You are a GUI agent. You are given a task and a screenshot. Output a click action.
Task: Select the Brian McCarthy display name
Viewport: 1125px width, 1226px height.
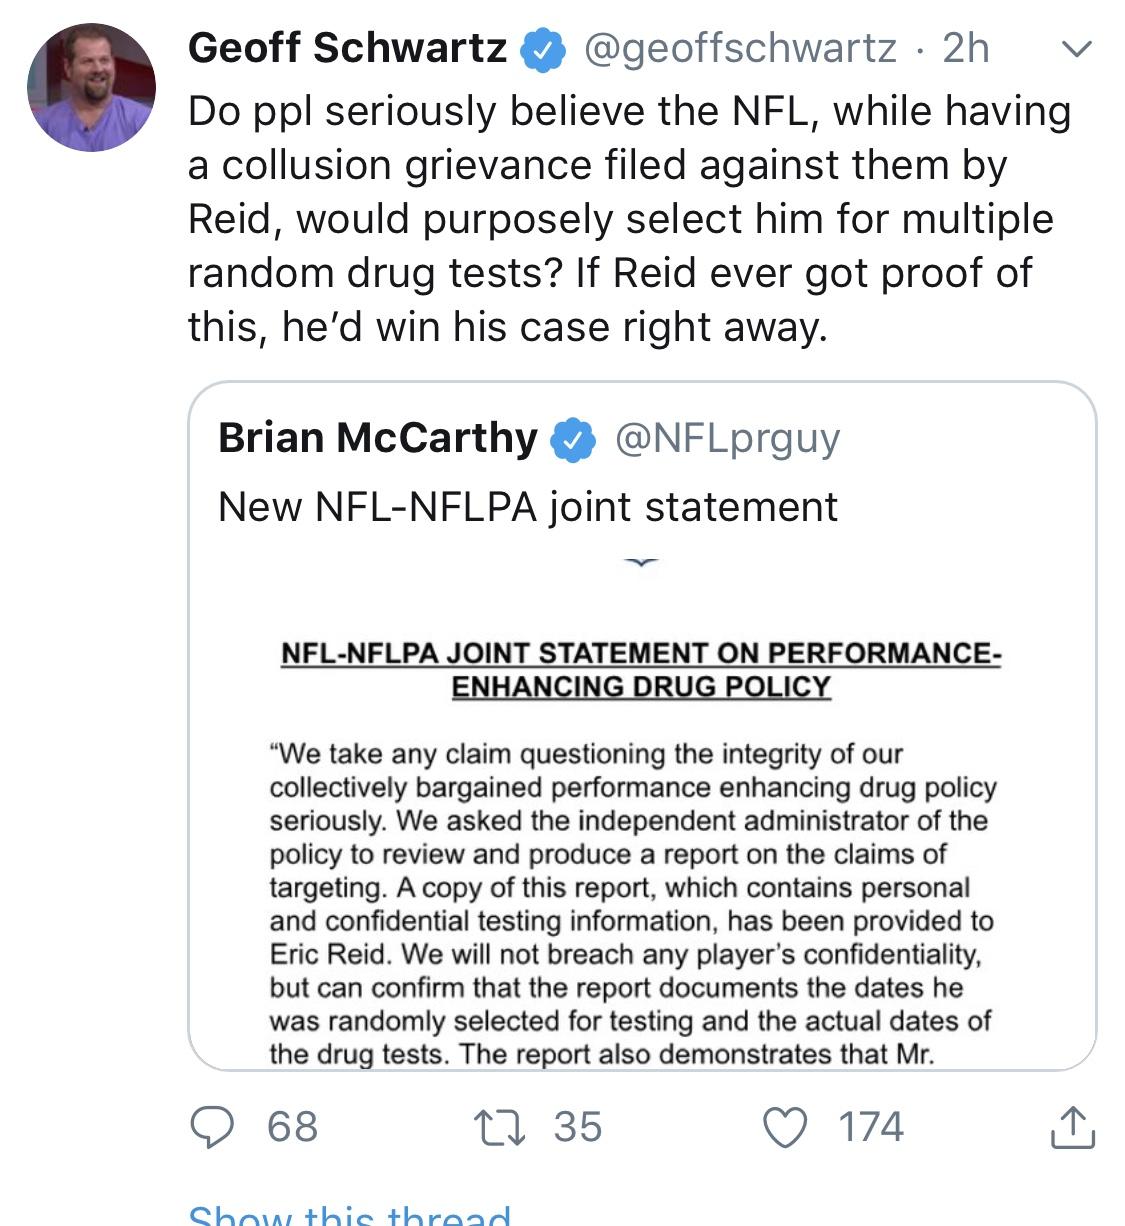[x=377, y=438]
